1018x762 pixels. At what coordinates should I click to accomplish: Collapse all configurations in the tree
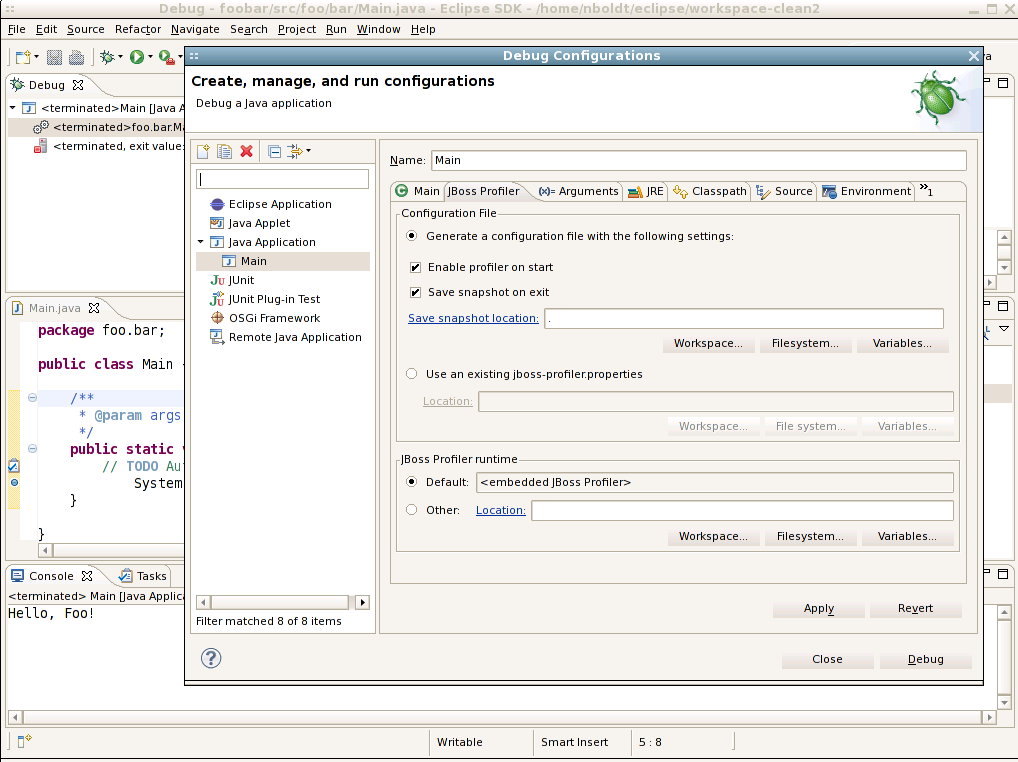click(275, 151)
